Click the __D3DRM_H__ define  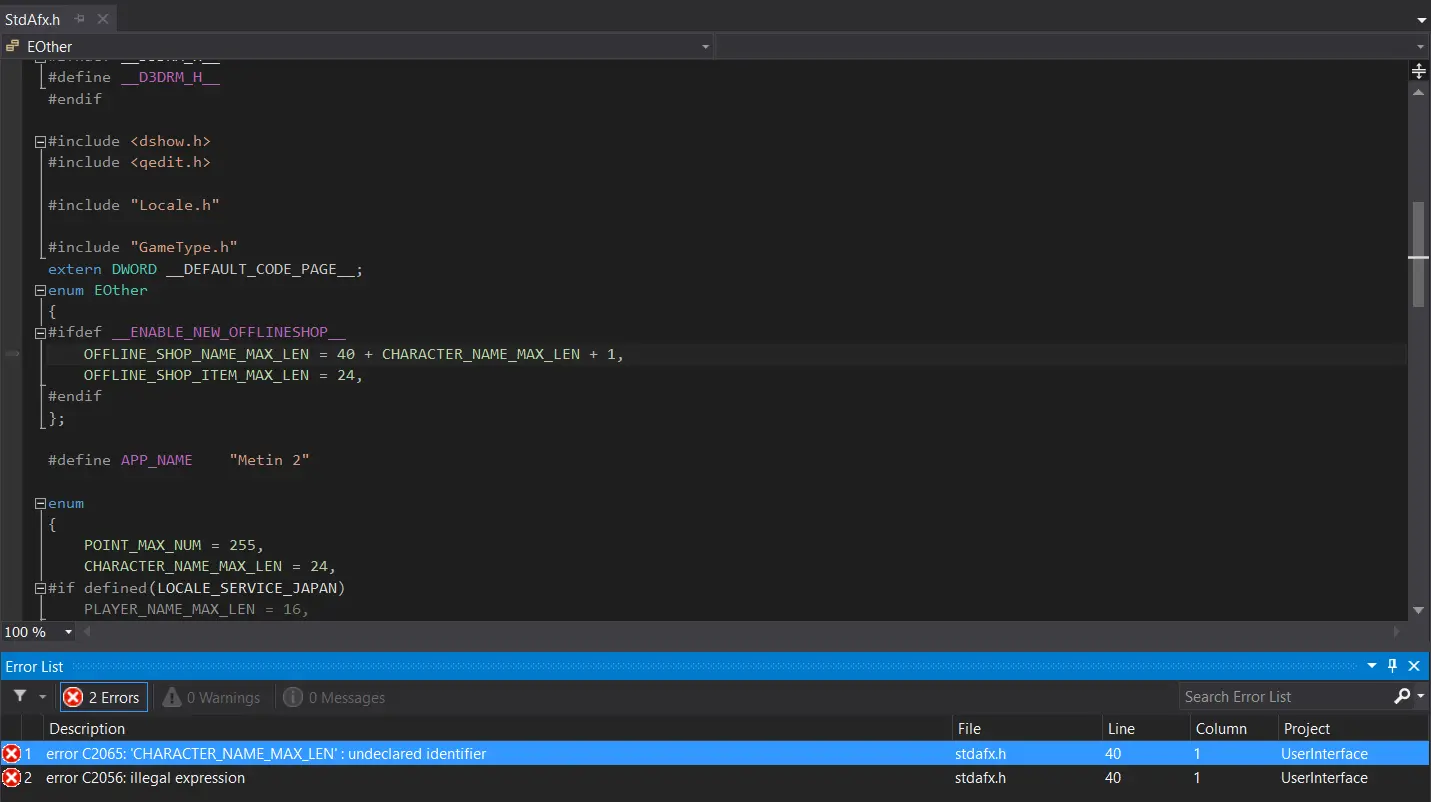tap(170, 78)
